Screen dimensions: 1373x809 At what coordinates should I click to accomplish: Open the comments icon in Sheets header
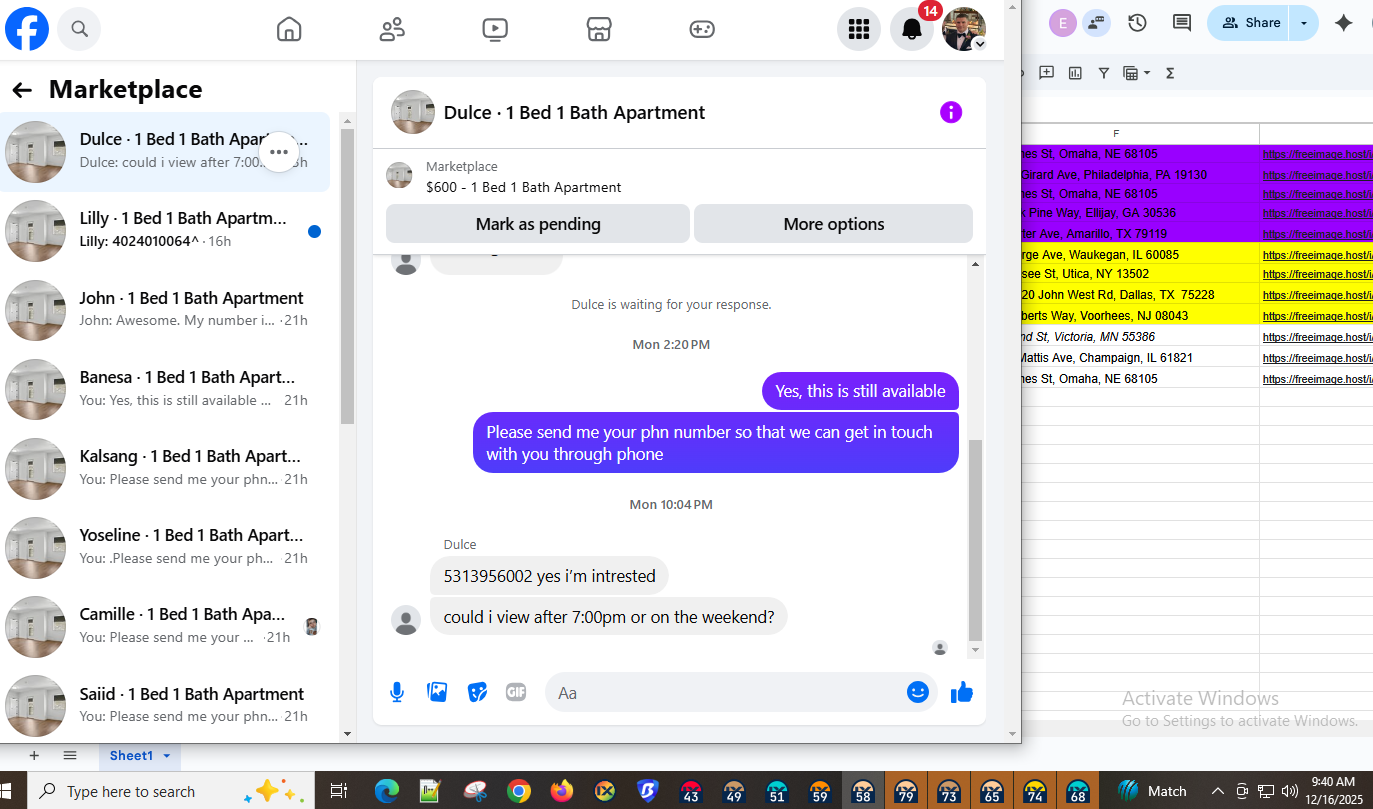[x=1182, y=22]
